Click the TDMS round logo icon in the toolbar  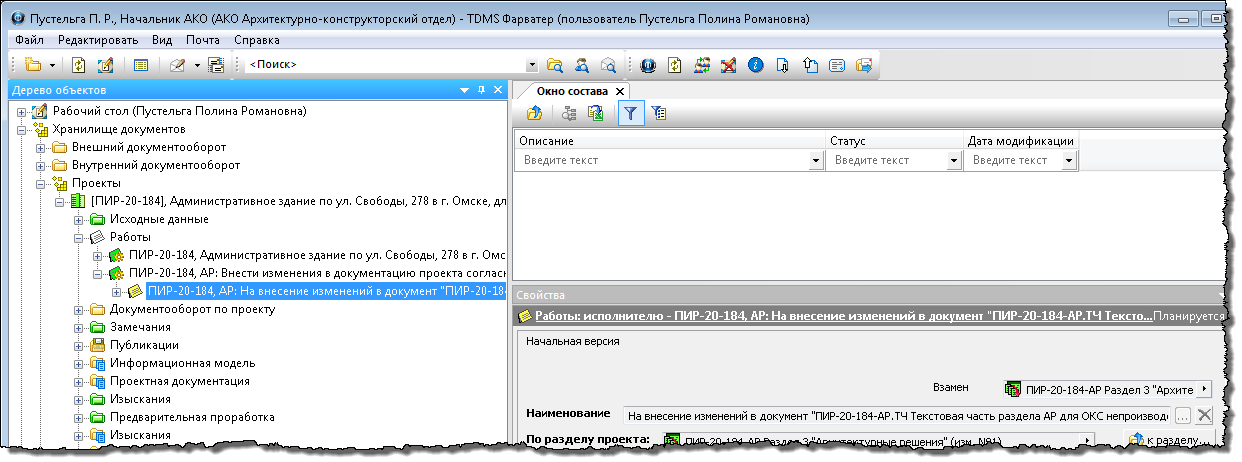coord(647,65)
